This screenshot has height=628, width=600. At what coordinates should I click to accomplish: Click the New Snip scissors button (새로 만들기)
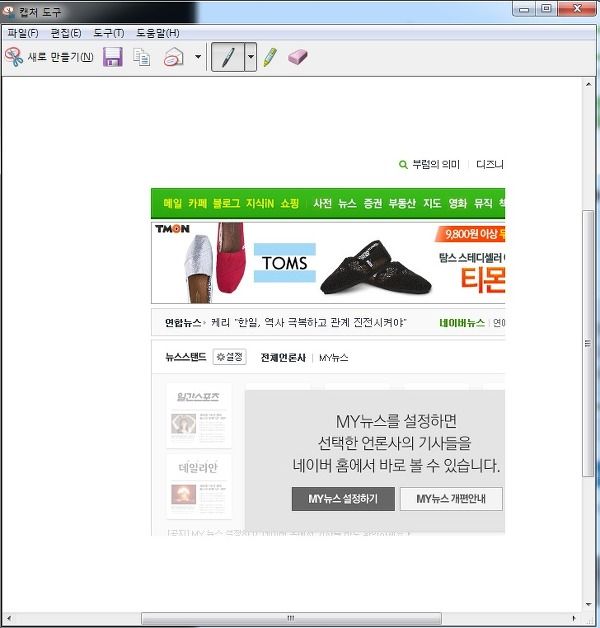coord(49,57)
